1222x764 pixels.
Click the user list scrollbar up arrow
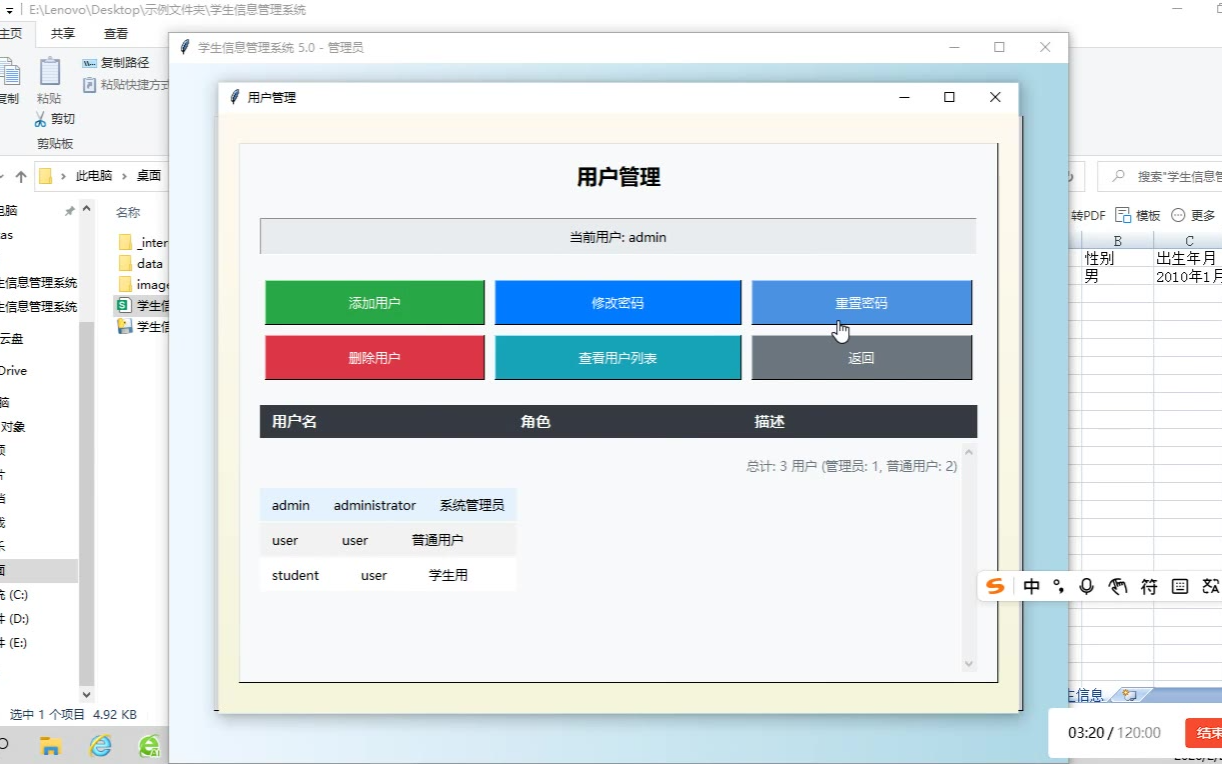point(968,454)
